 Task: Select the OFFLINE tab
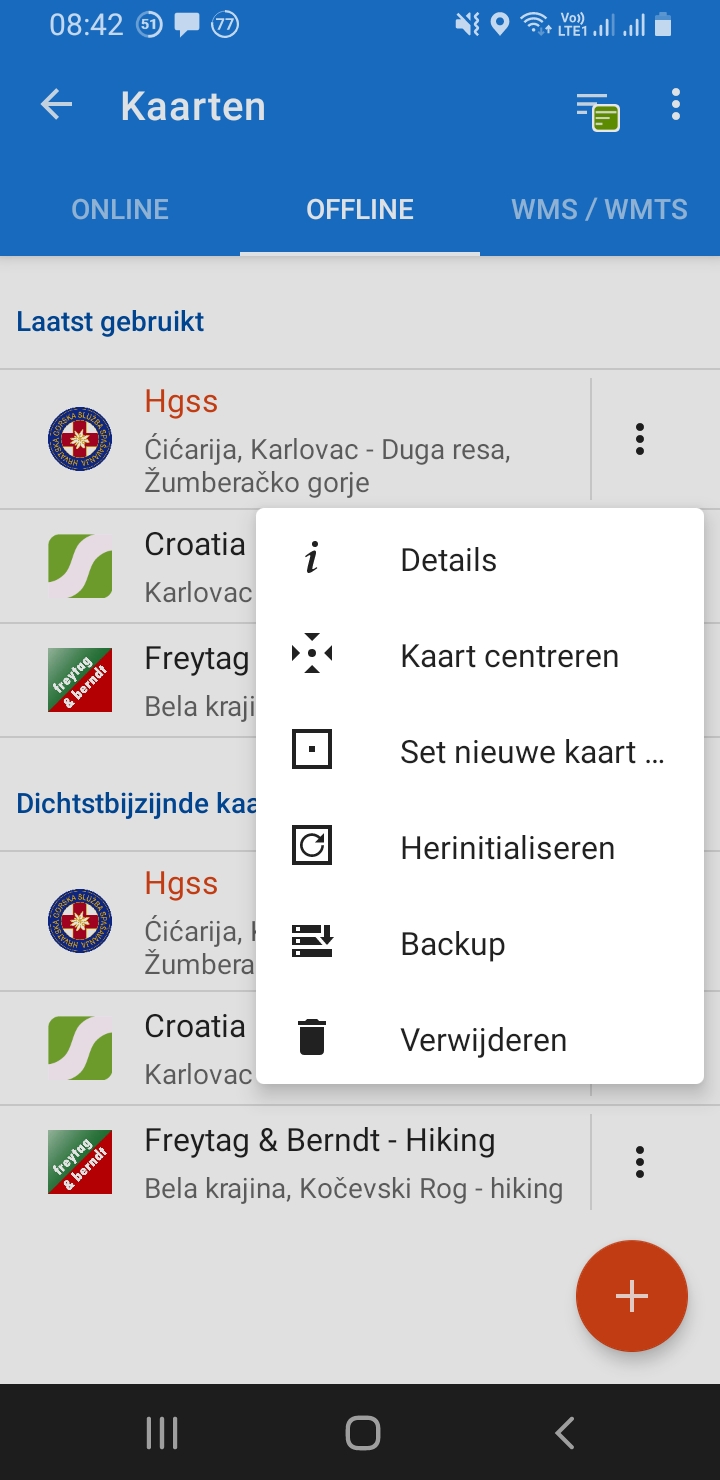coord(360,210)
